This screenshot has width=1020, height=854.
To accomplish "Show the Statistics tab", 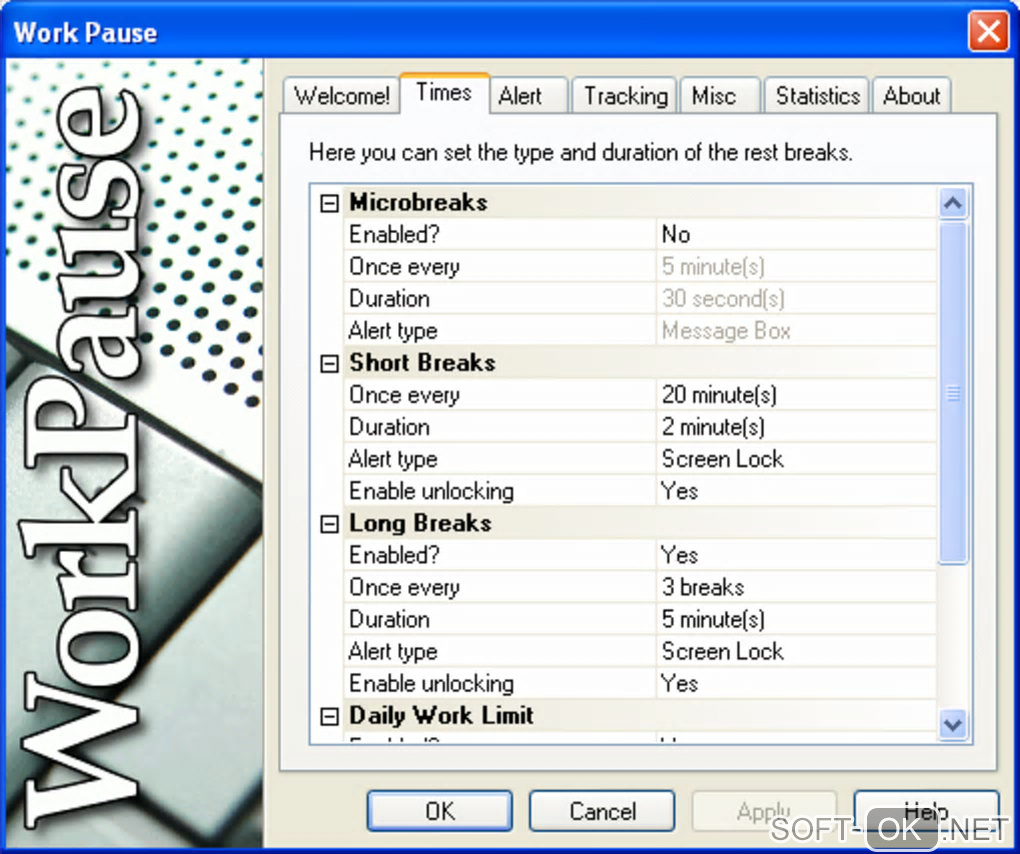I will 817,96.
